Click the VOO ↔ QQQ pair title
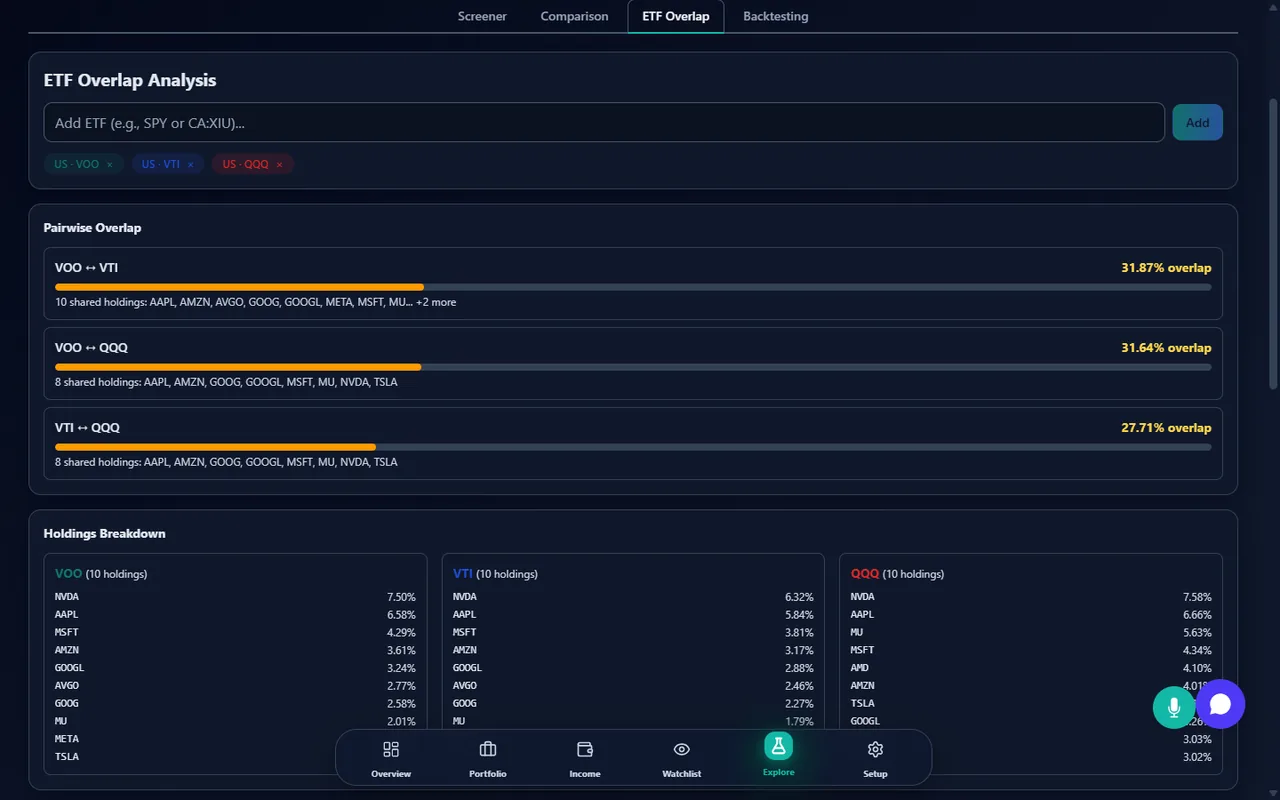Image resolution: width=1280 pixels, height=800 pixels. point(91,348)
